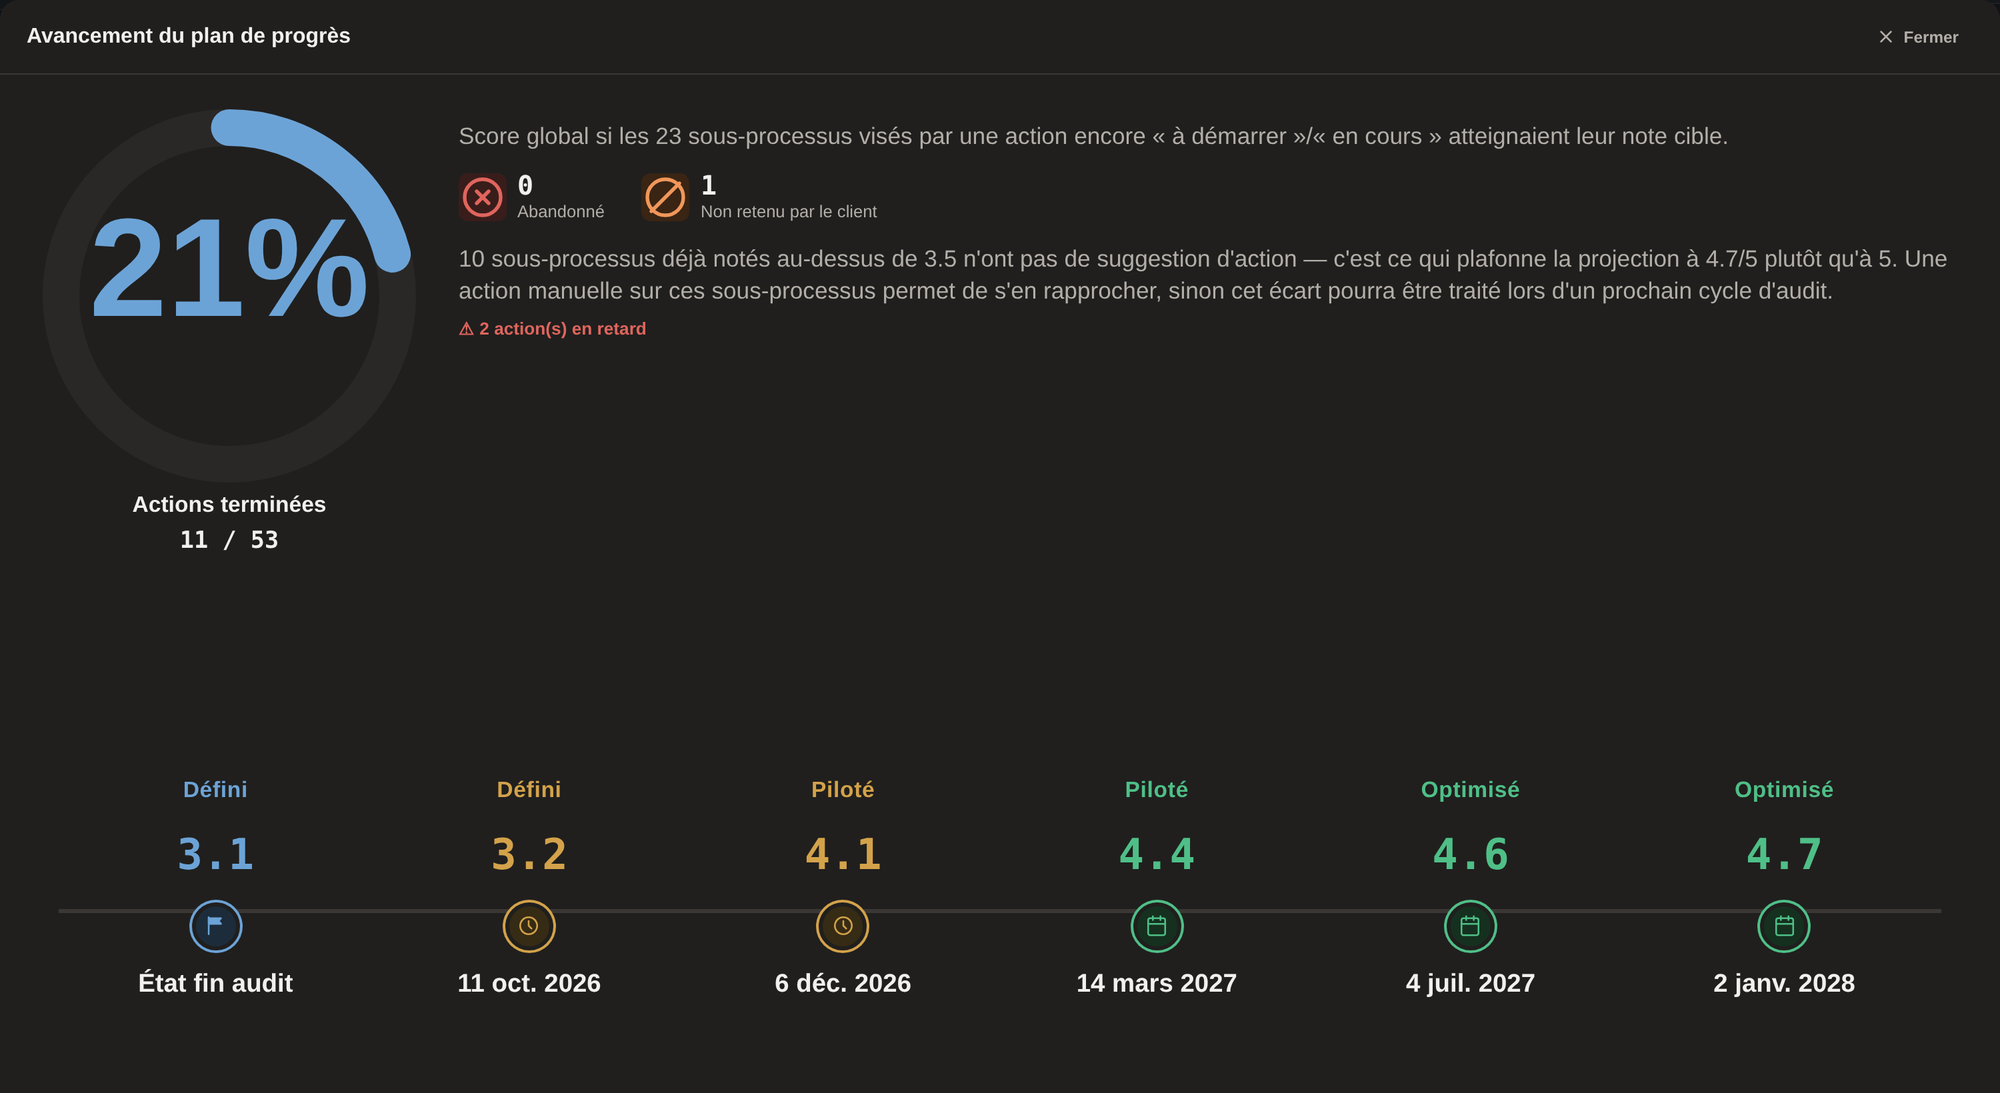This screenshot has width=2000, height=1093.
Task: Click the orange Non retenu par le client icon
Action: 665,197
